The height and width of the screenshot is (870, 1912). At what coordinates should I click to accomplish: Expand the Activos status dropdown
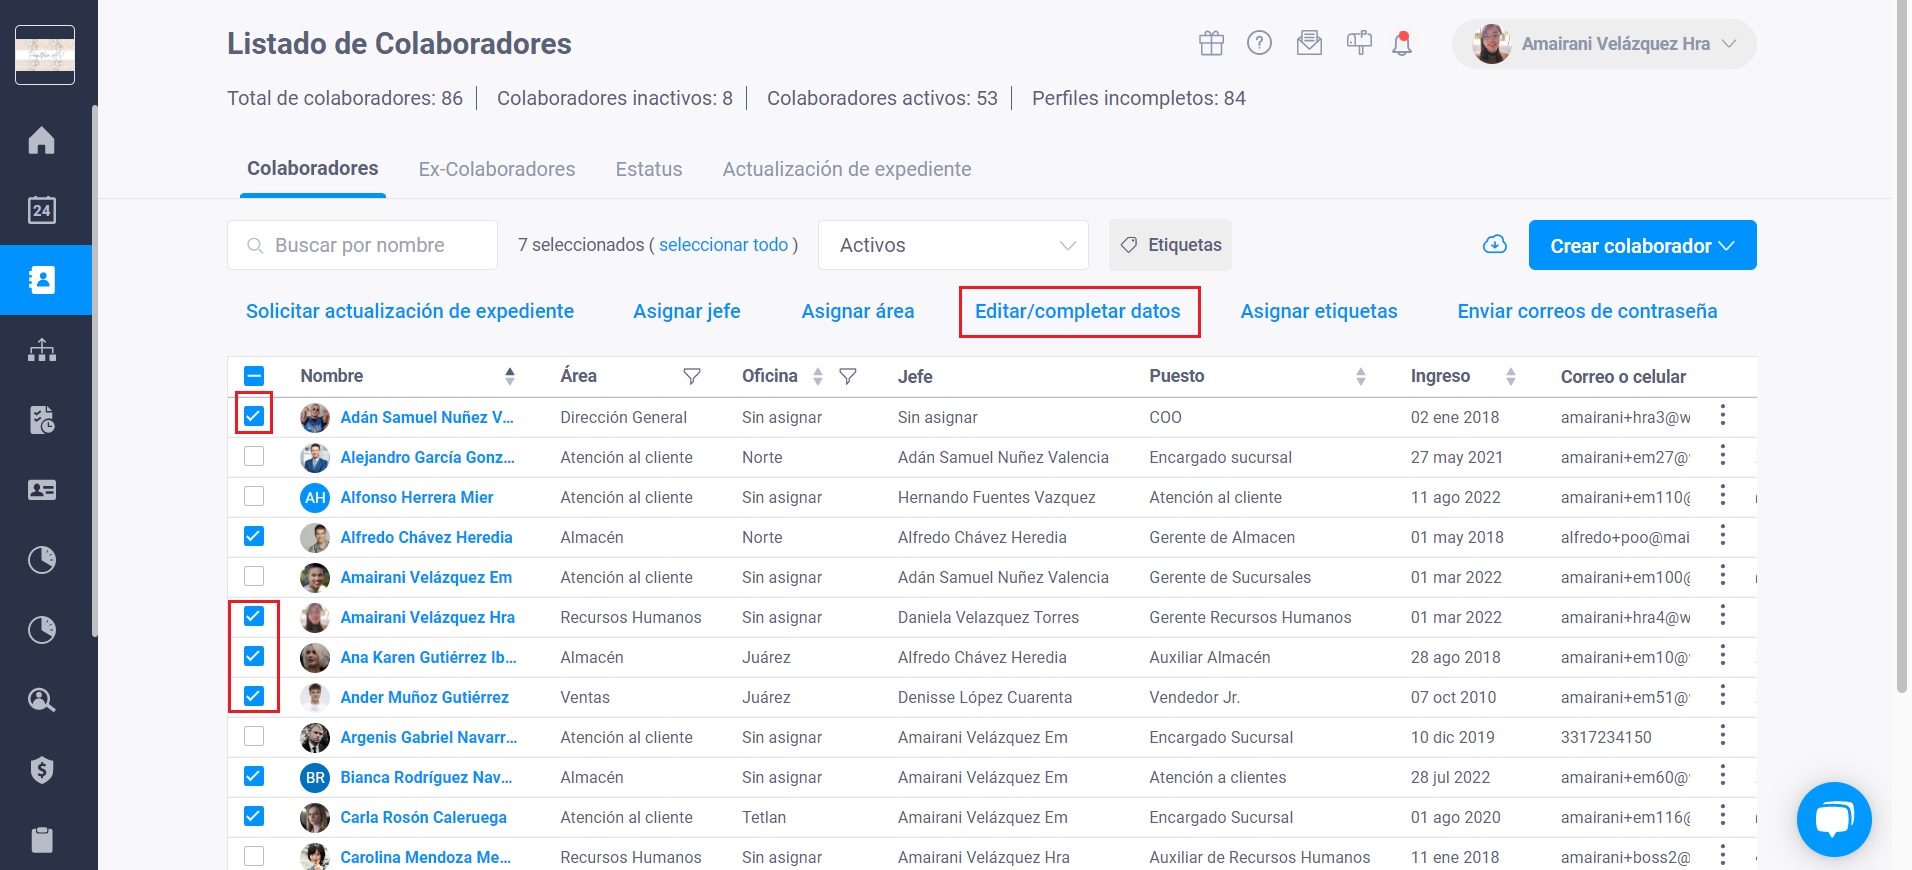pyautogui.click(x=953, y=245)
